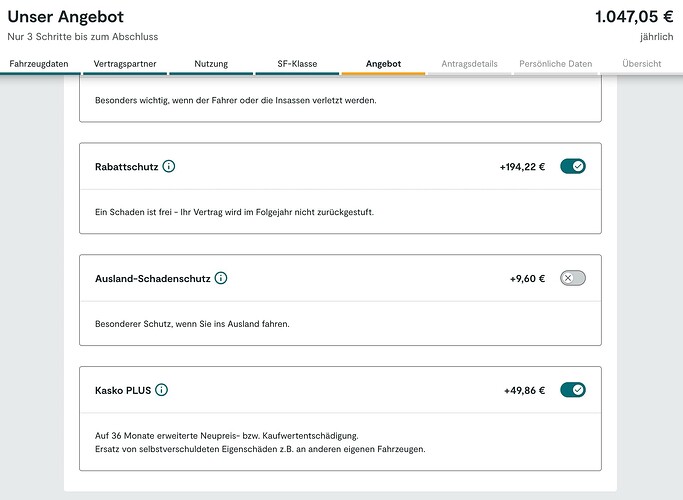The height and width of the screenshot is (500, 683).
Task: Open info icon next to Ausland-Schadenschutz
Action: [221, 278]
